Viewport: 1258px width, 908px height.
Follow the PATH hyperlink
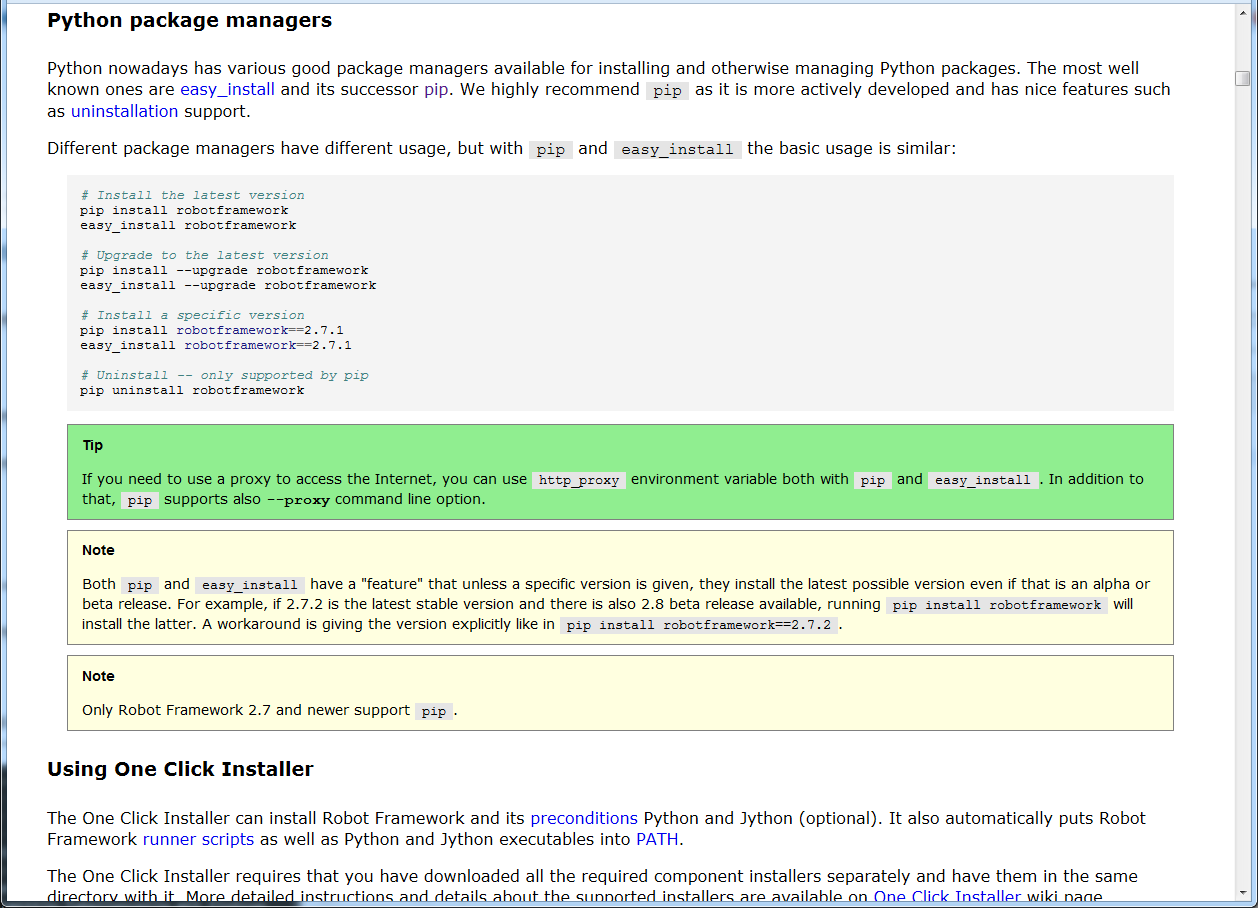coord(656,839)
